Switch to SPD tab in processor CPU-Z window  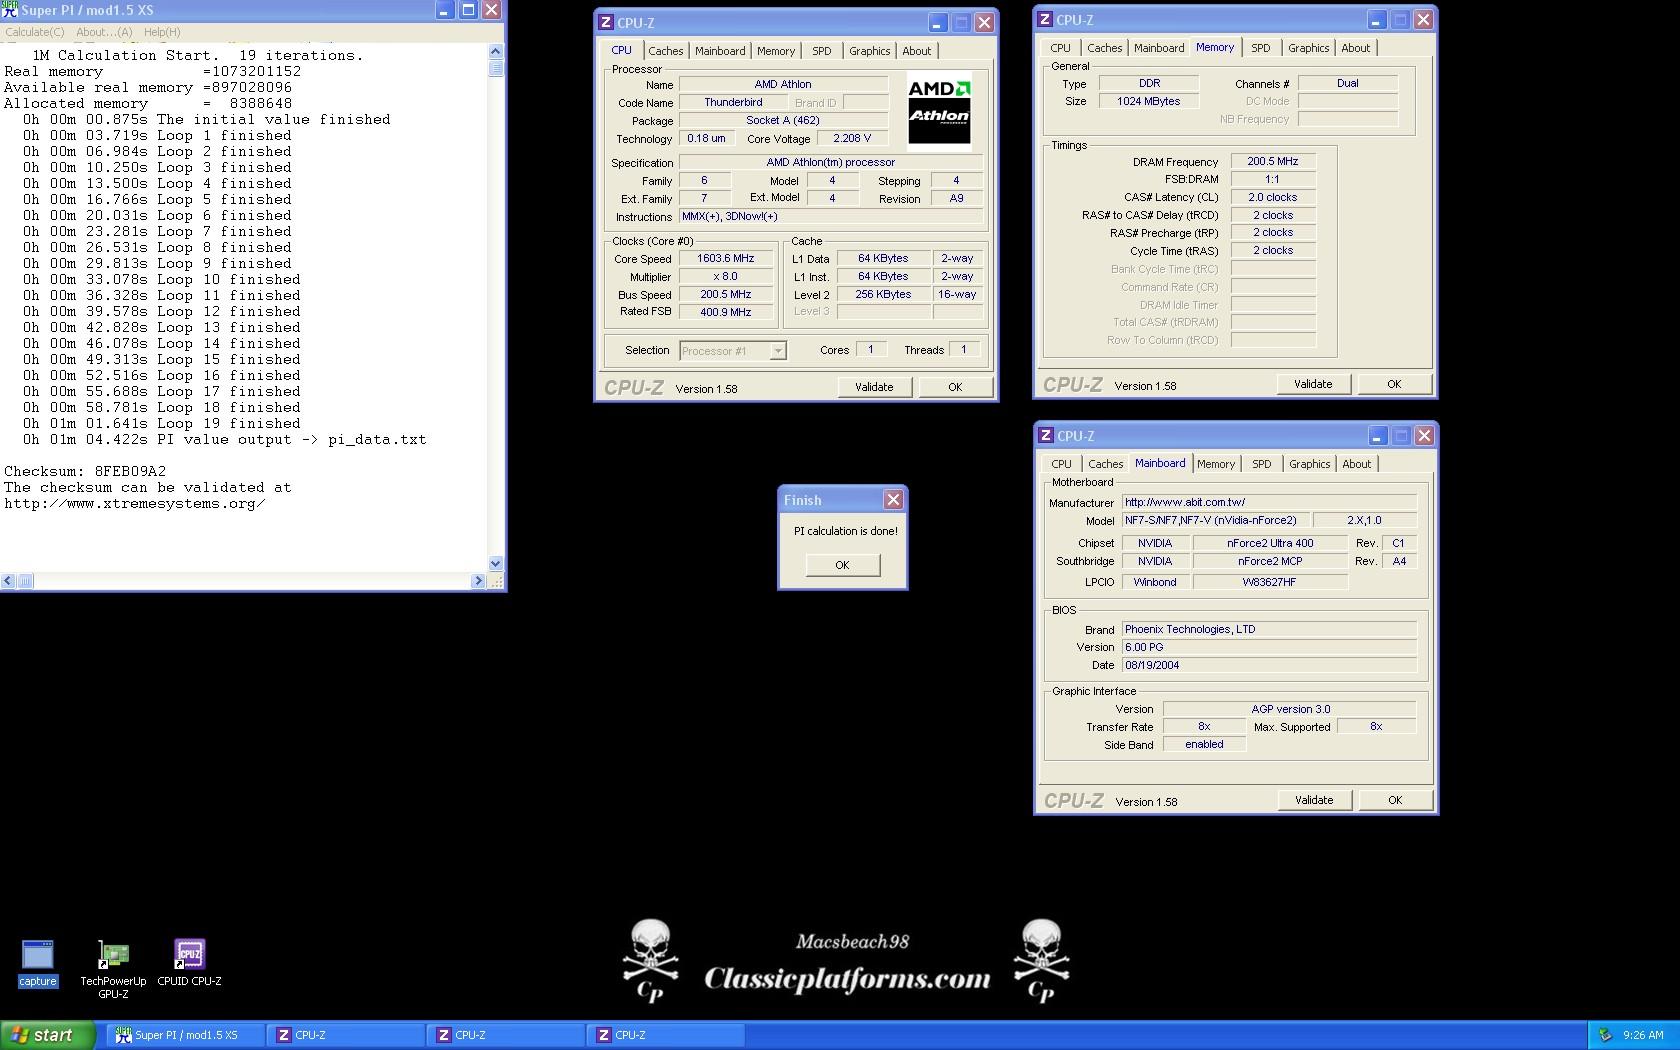point(822,51)
